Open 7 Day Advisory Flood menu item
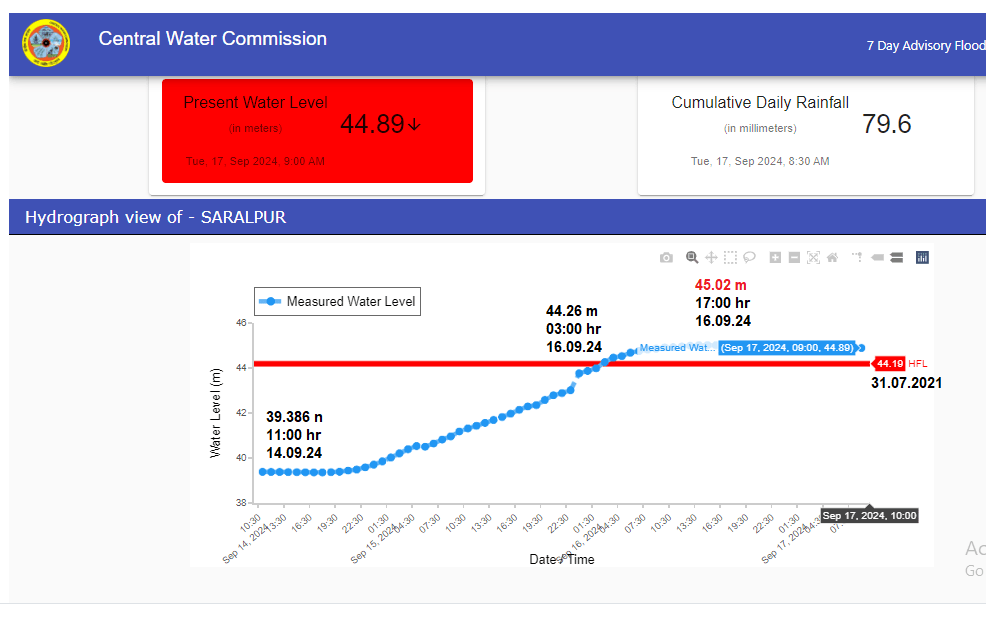Viewport: 986px width, 618px height. 925,46
